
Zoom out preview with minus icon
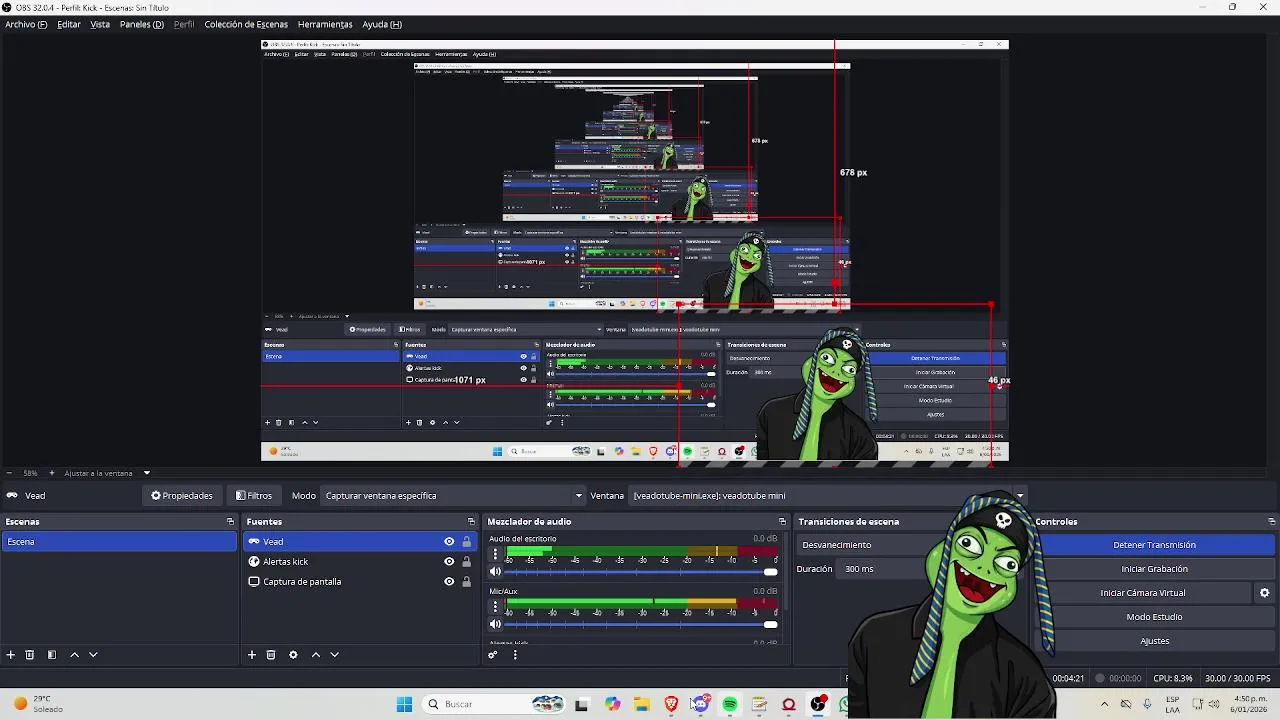click(9, 473)
